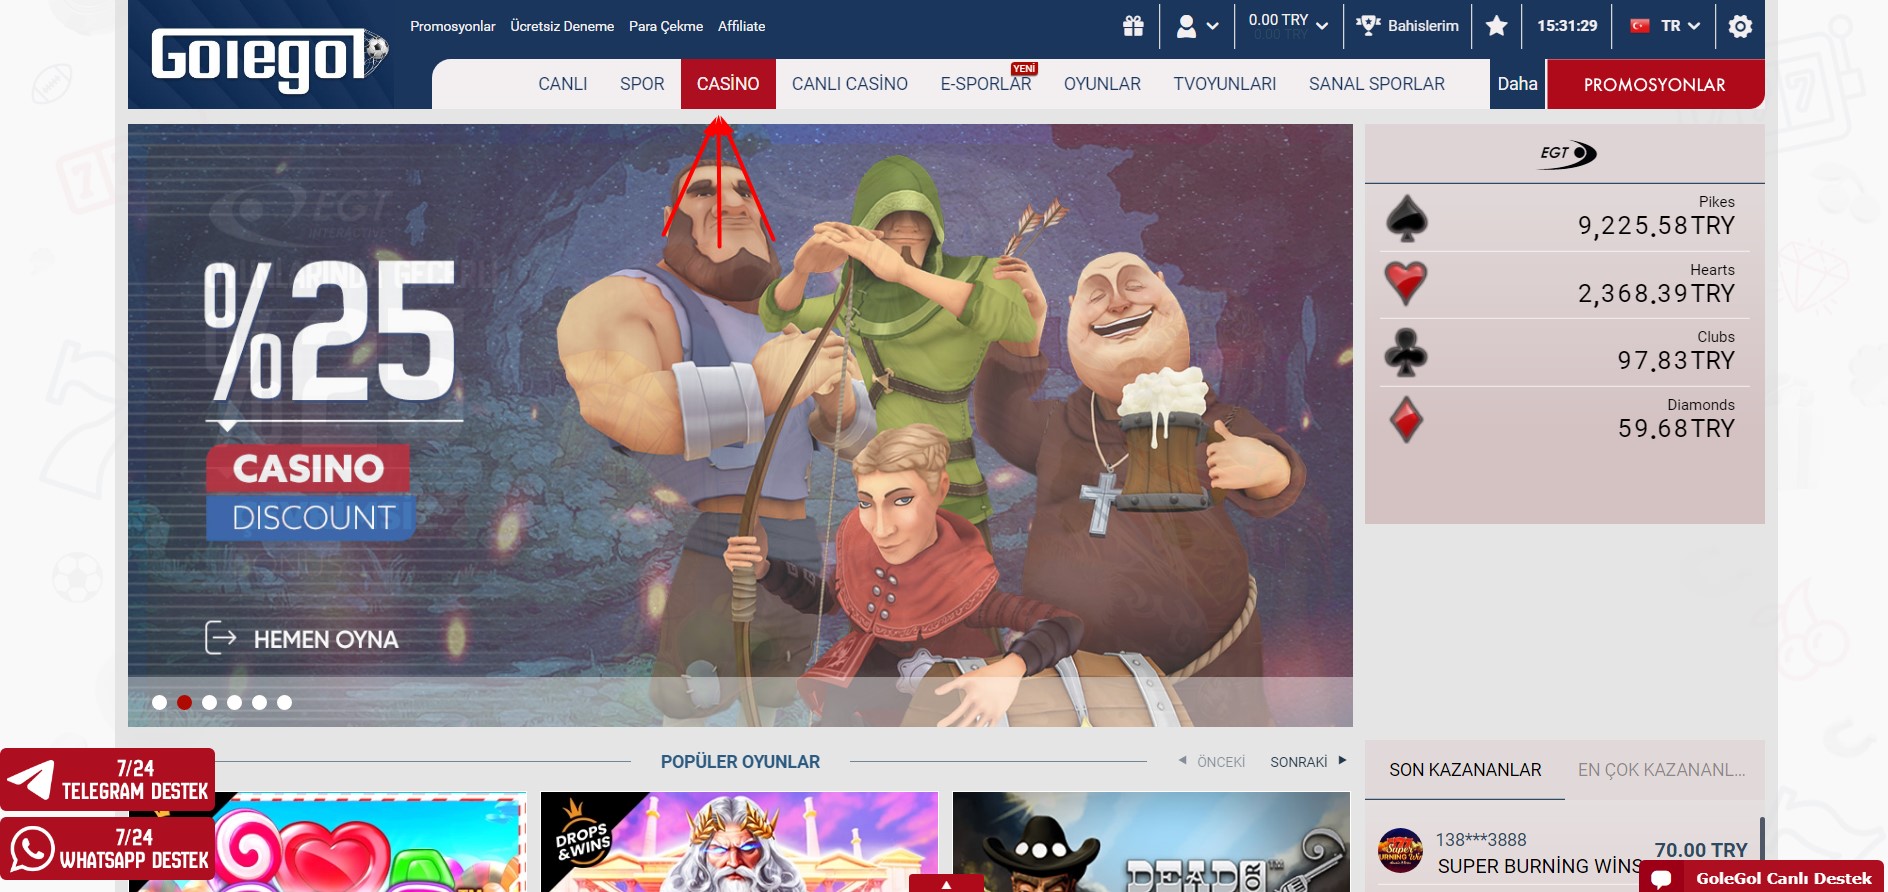Click the Clubs 97.83 TRY jackpot amount

click(x=1676, y=361)
